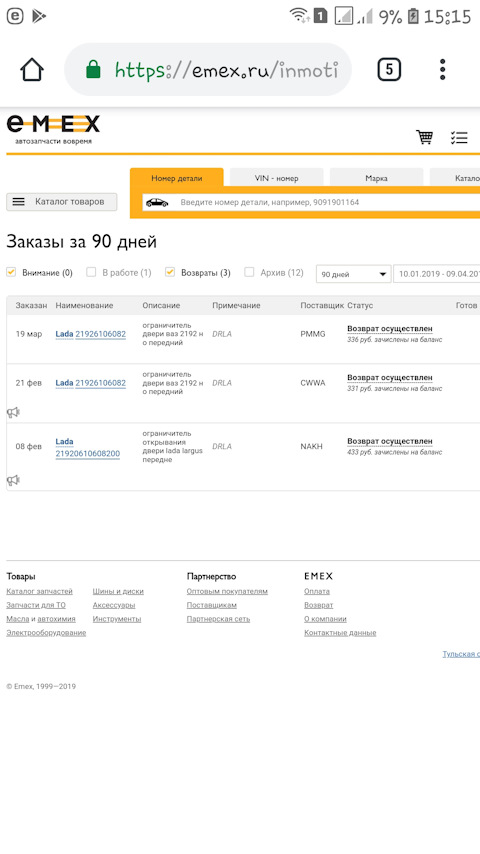Click Возврат осуществлен status for NAKH
Screen dimensions: 480x854
(x=390, y=441)
